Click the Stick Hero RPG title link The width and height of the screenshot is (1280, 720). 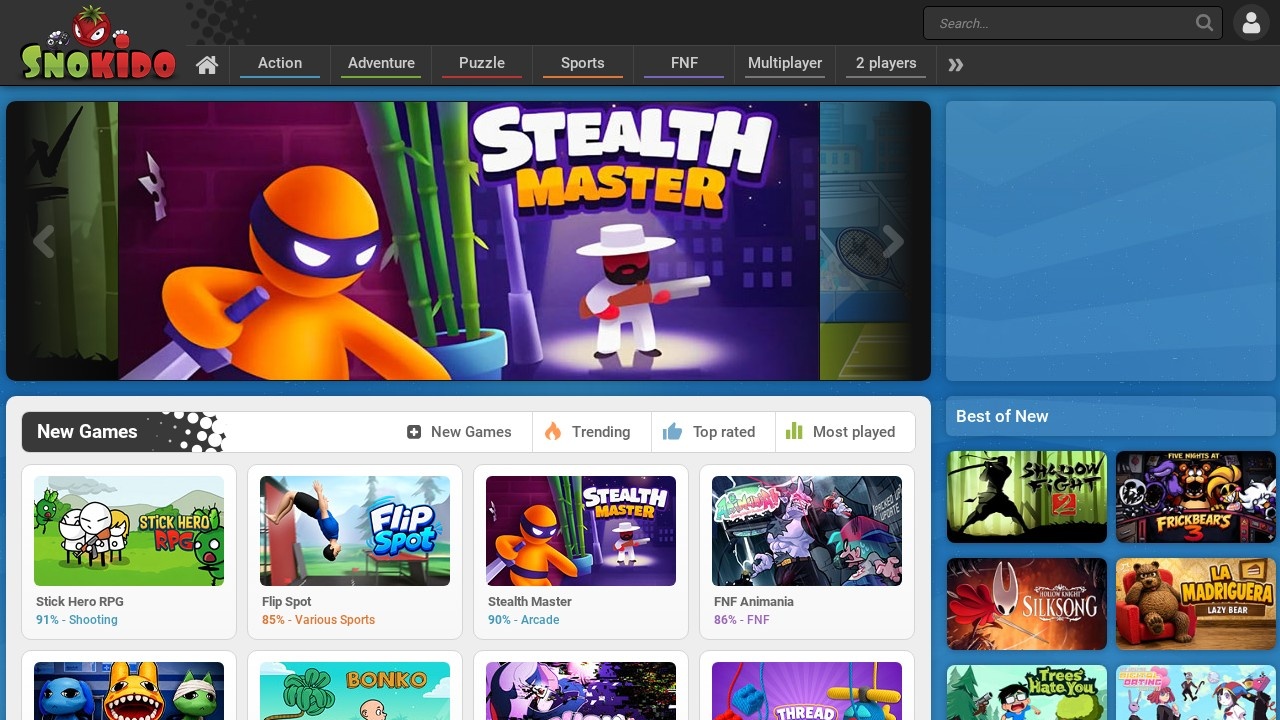point(80,602)
